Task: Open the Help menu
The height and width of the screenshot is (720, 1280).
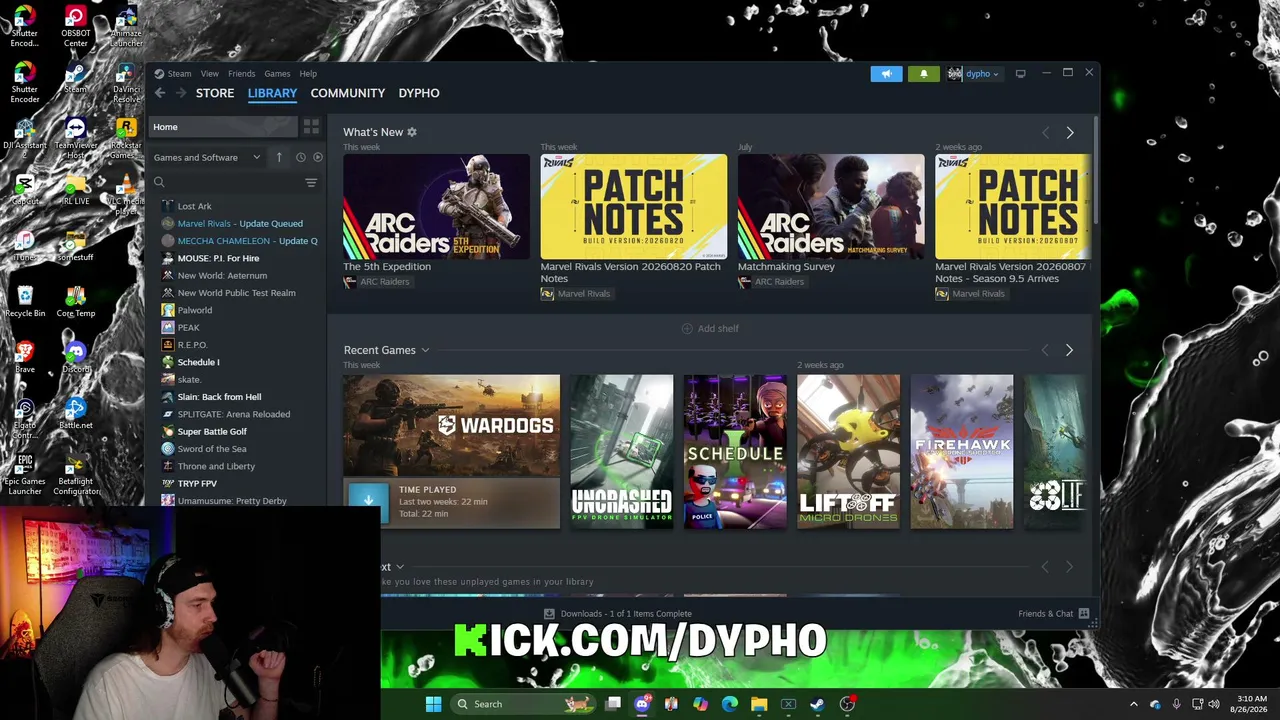Action: [x=308, y=74]
